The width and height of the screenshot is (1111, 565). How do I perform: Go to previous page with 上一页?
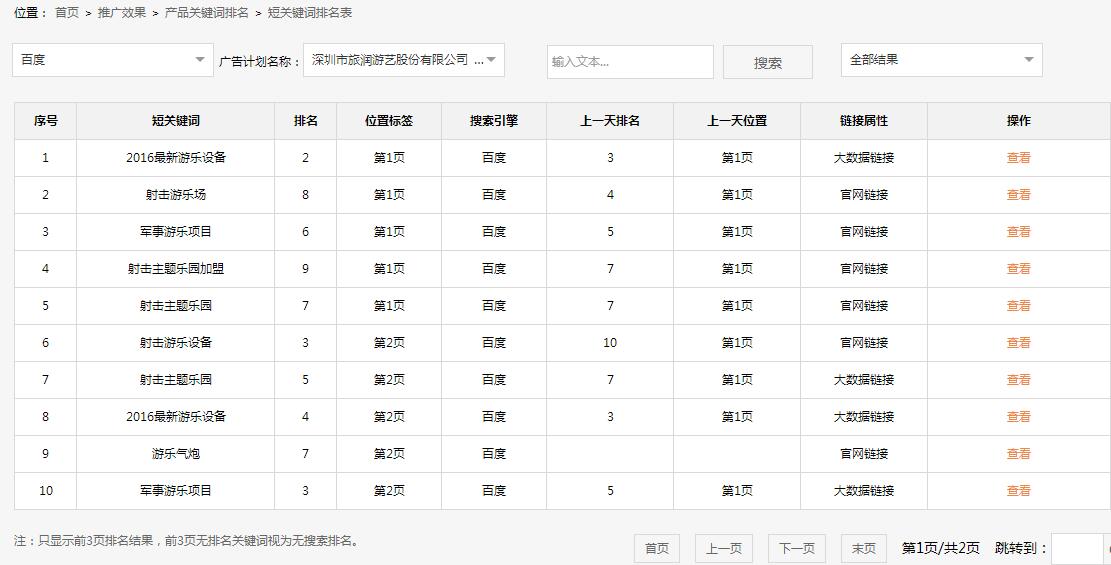723,548
